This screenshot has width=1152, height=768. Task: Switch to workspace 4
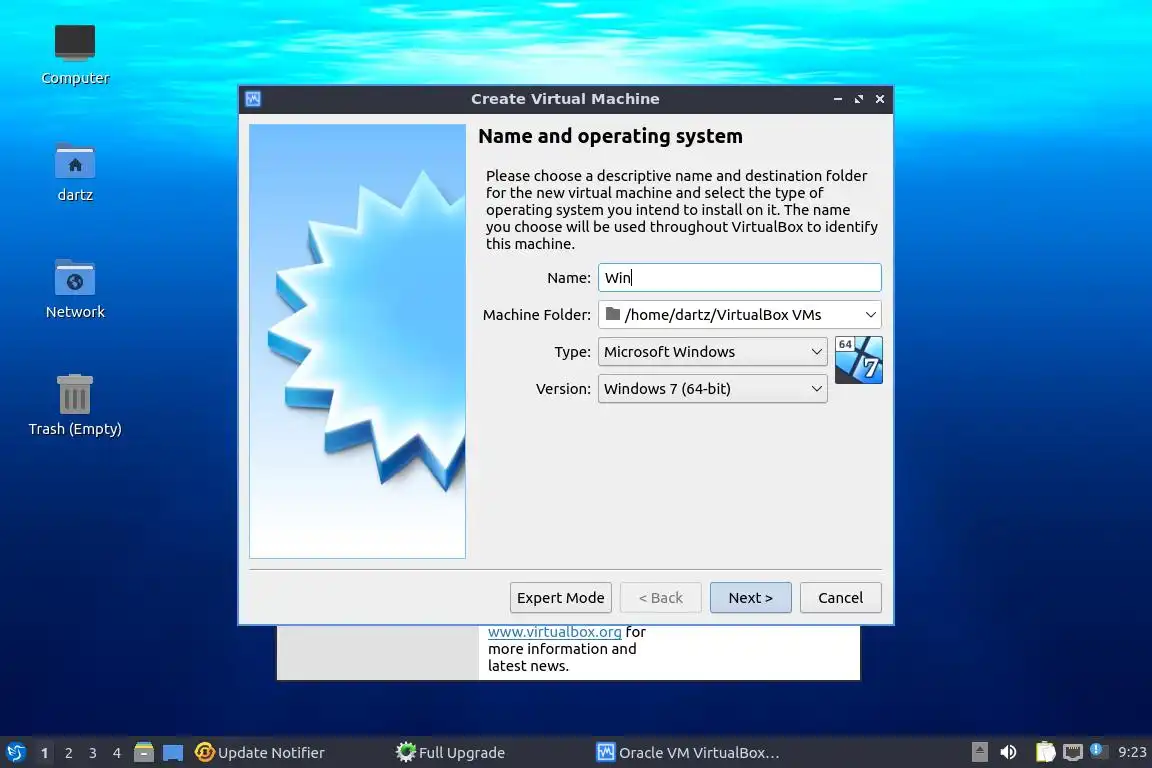117,753
